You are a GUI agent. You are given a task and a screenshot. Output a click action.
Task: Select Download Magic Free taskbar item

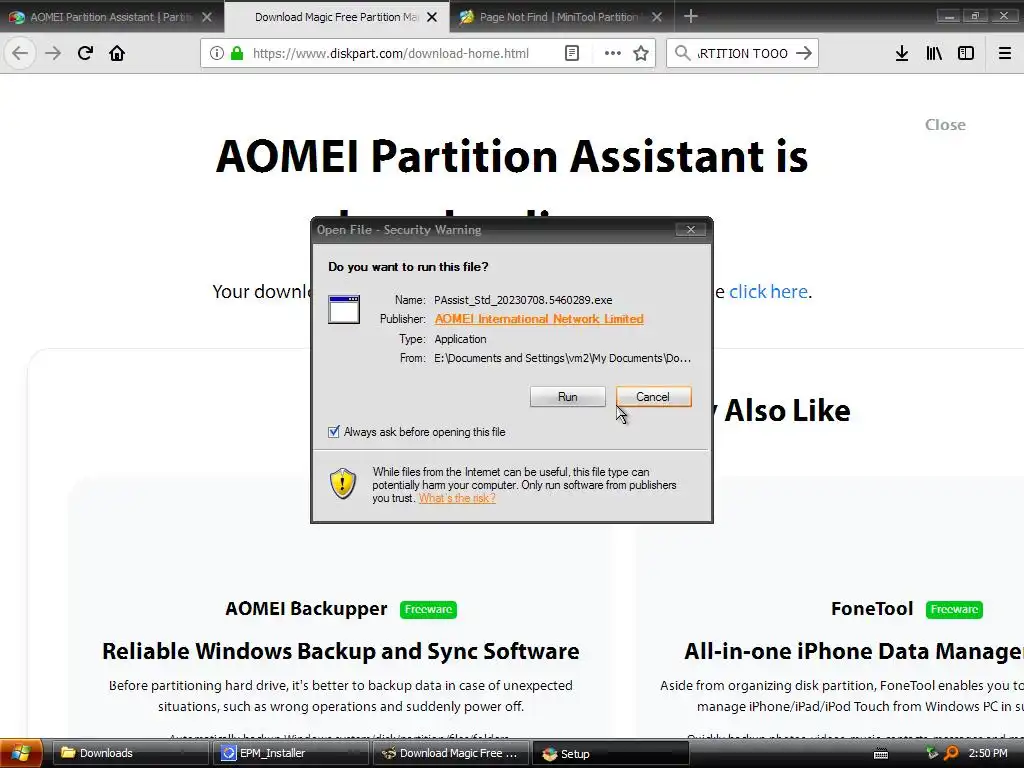(x=451, y=753)
